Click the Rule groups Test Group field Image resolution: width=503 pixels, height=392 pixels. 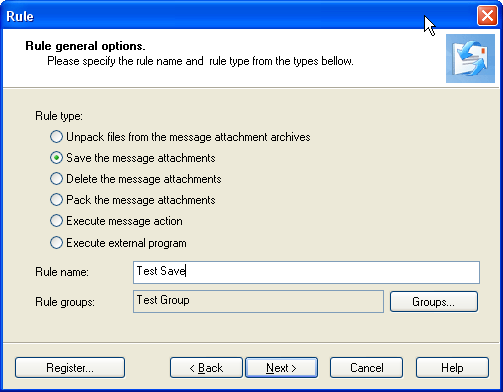tap(258, 301)
